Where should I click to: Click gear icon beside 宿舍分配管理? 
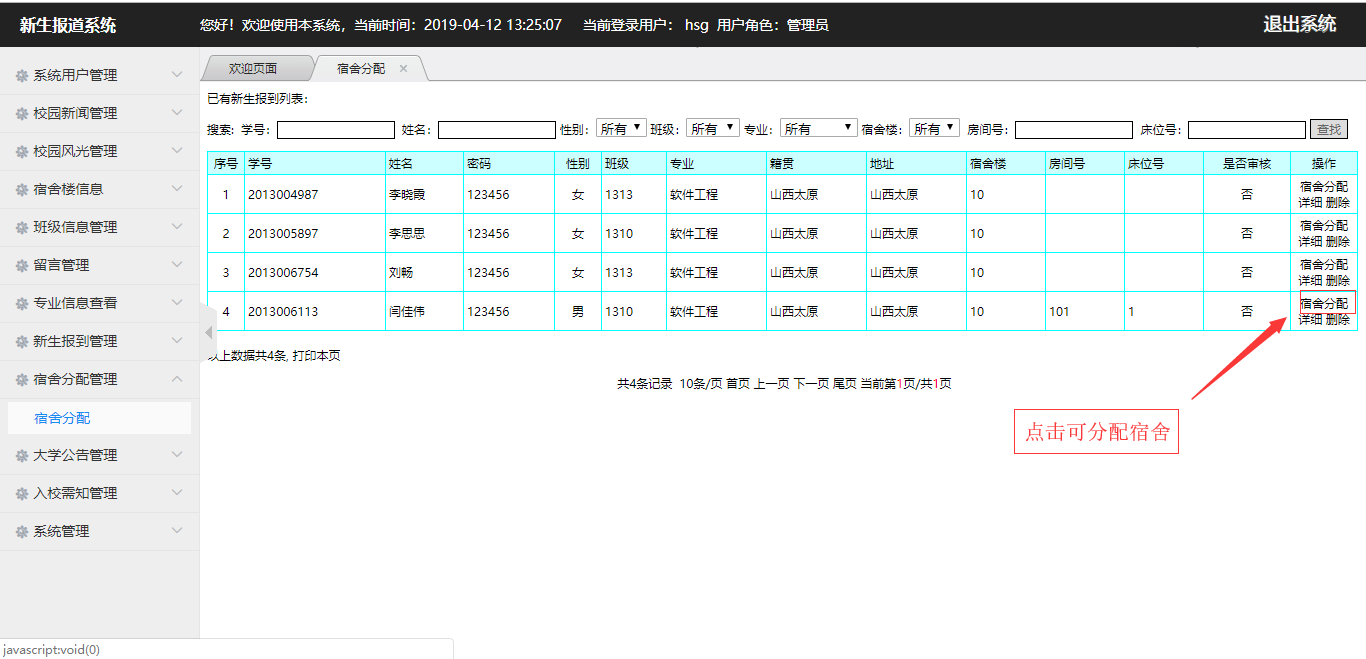pos(22,380)
